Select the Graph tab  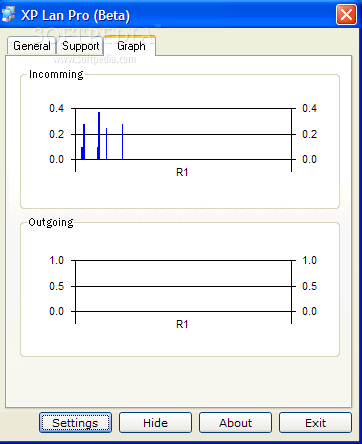coord(130,45)
